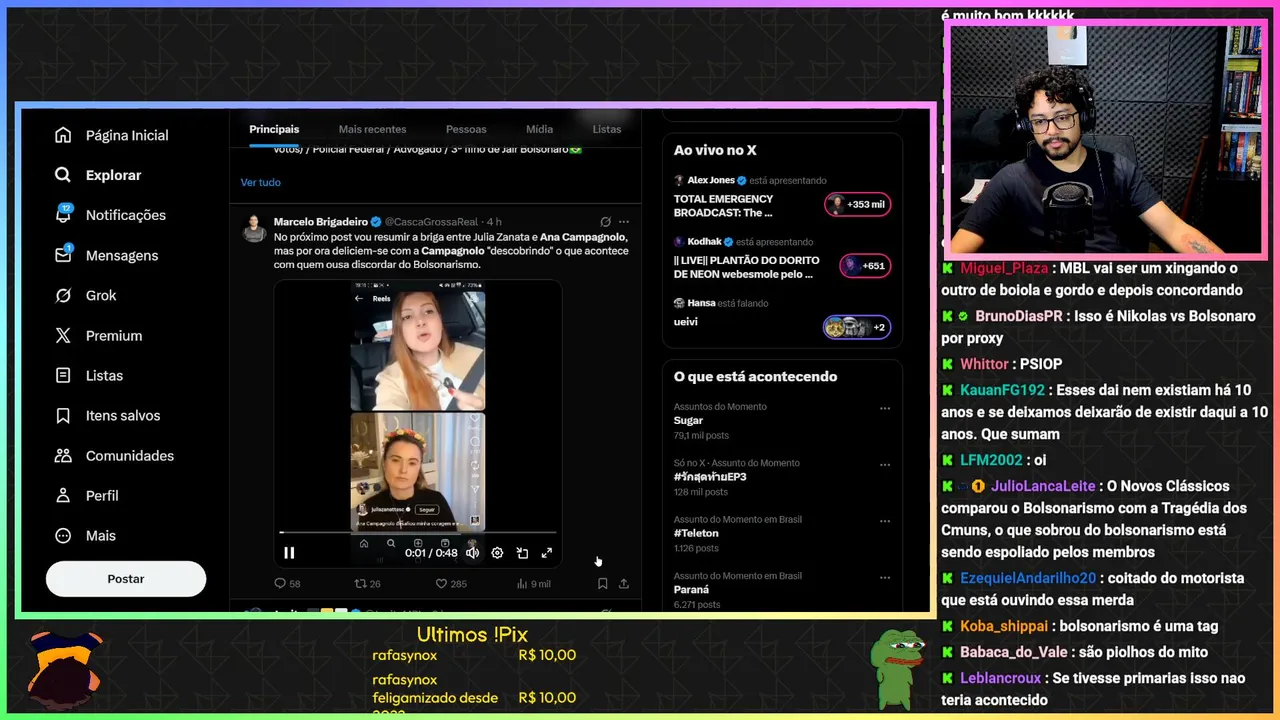Click chat username JulioLancaLeite
This screenshot has width=1280, height=720.
(1043, 486)
